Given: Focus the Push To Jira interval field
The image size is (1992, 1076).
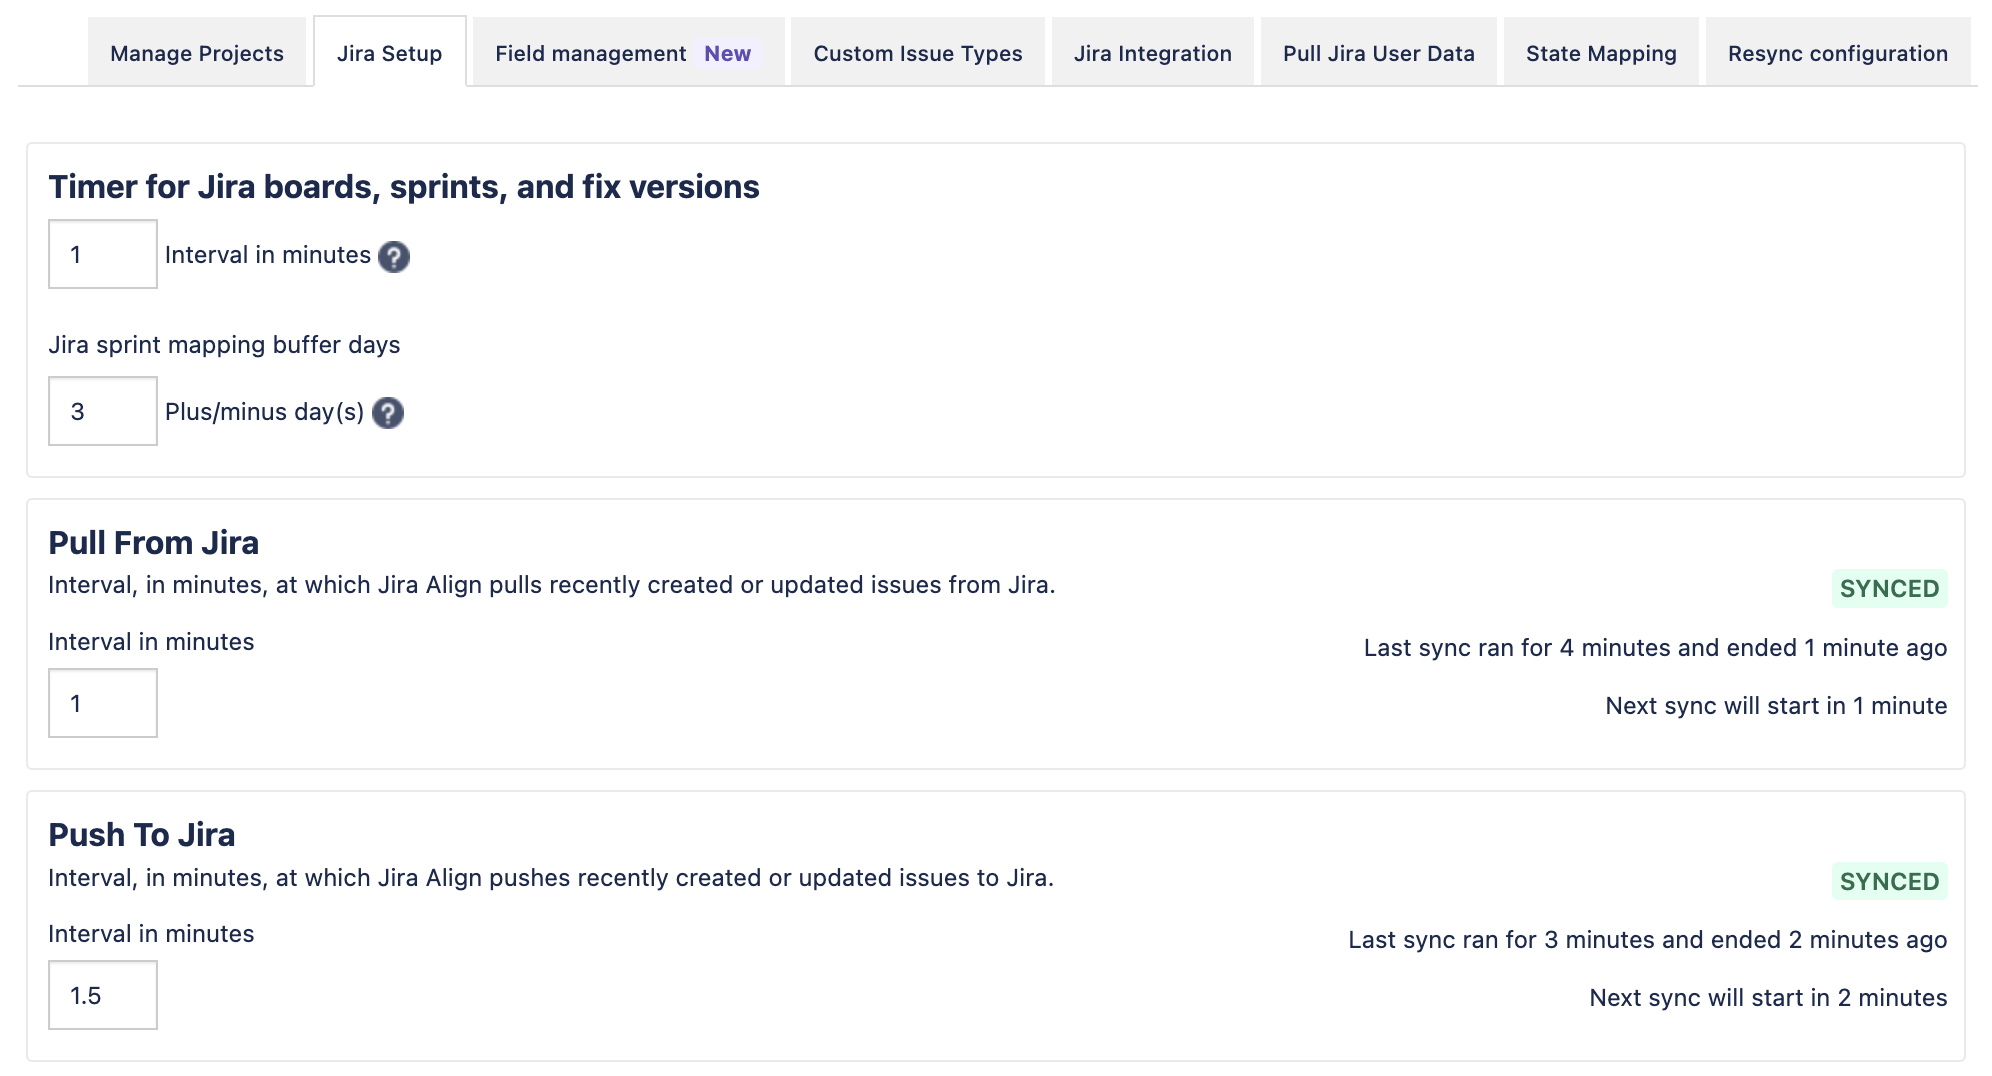Looking at the screenshot, I should tap(103, 995).
